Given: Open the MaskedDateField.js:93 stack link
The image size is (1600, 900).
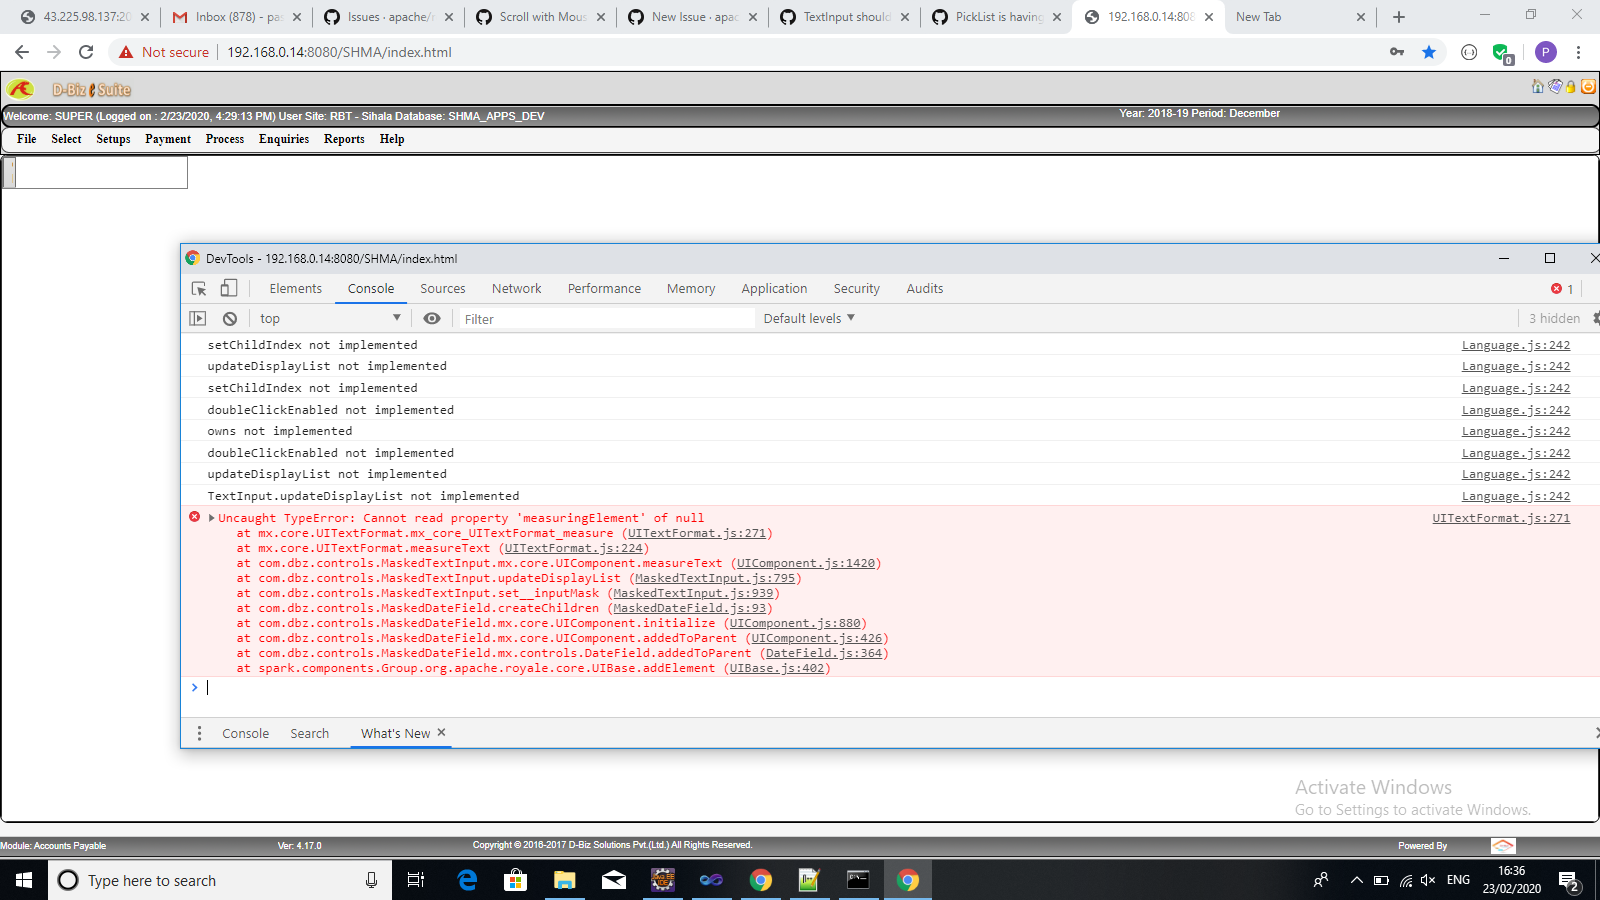Looking at the screenshot, I should 690,608.
